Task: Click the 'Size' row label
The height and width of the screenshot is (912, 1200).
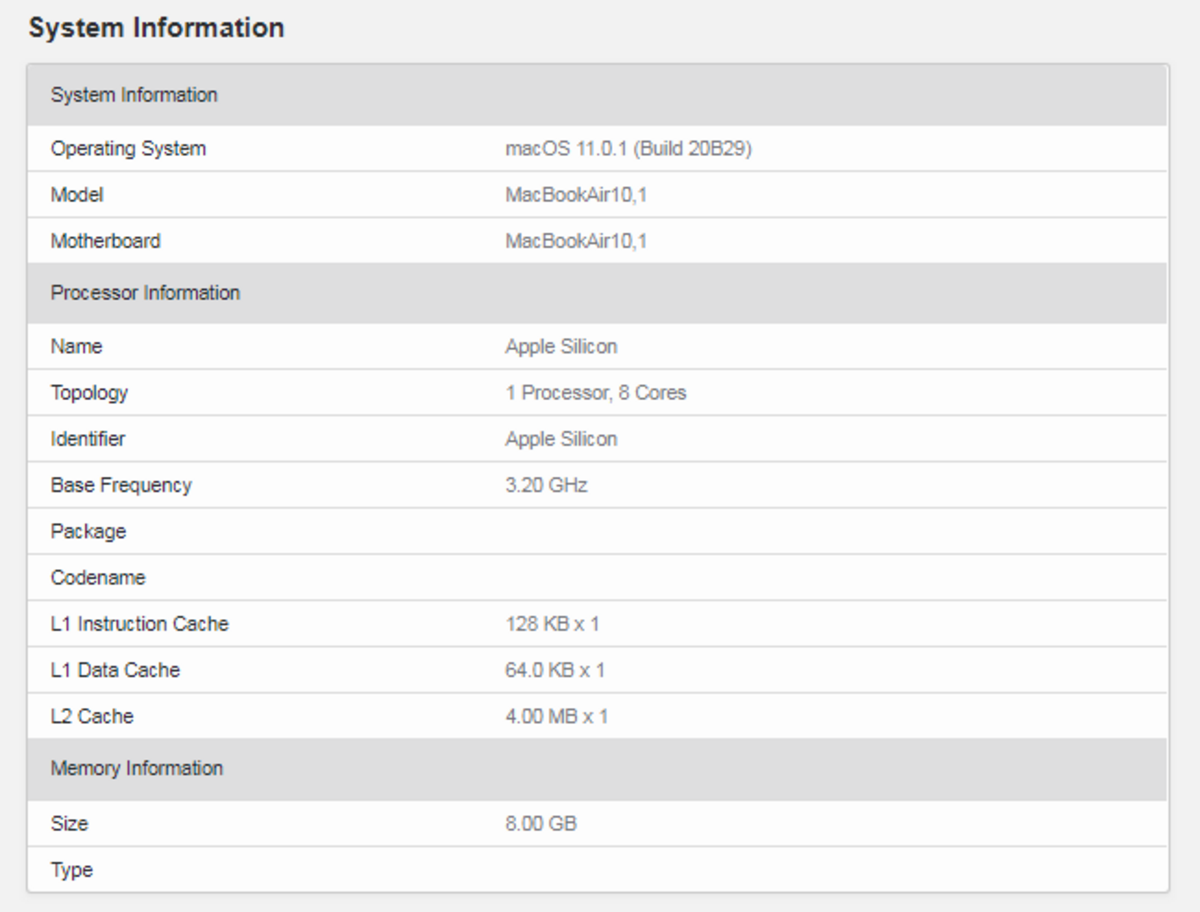Action: point(69,824)
